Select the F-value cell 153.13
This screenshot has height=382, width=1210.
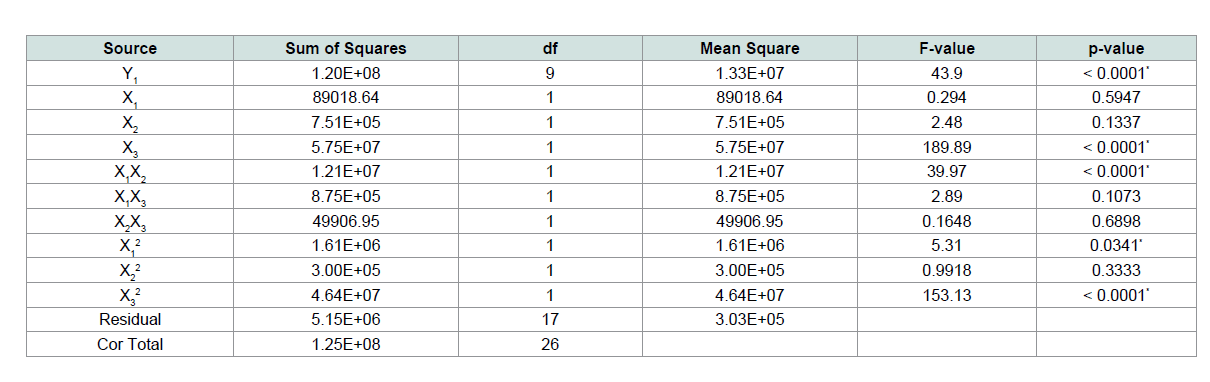click(946, 294)
